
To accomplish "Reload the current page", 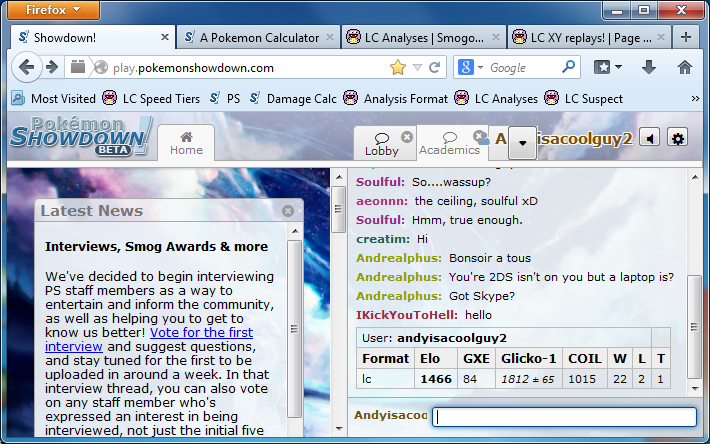I will click(435, 68).
